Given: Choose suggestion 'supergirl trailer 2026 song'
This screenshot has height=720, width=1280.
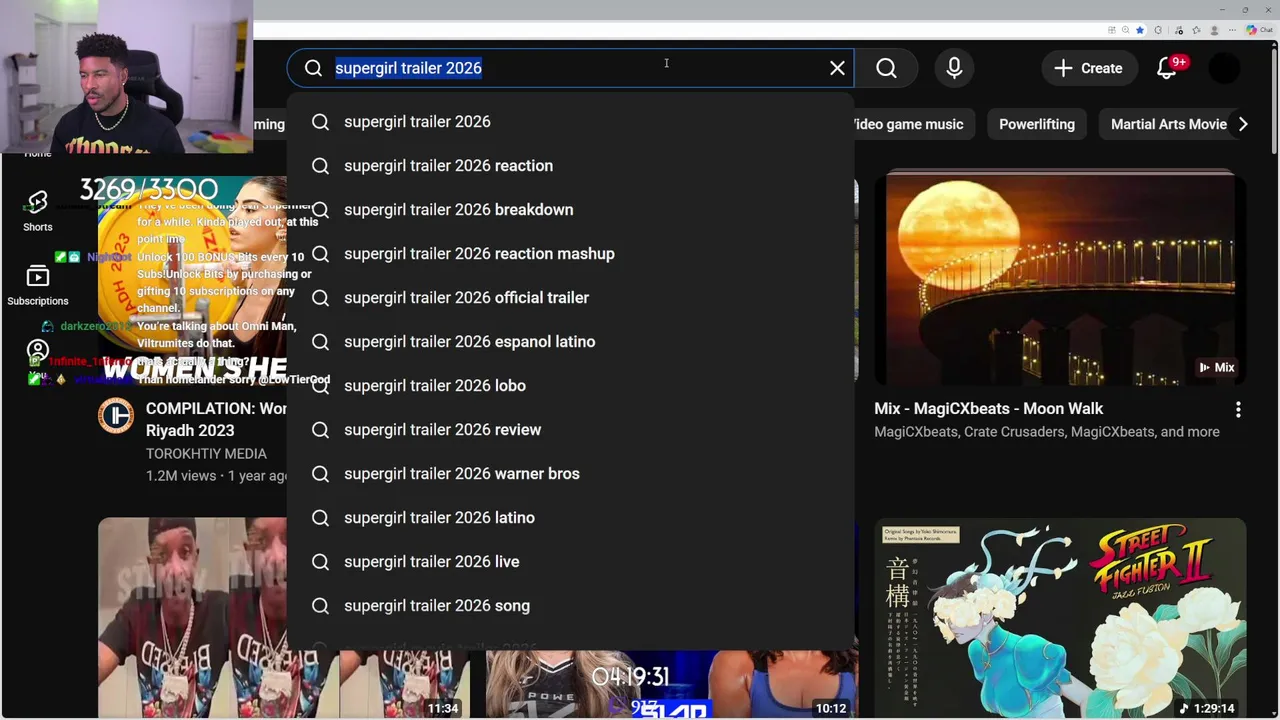Looking at the screenshot, I should (x=570, y=606).
